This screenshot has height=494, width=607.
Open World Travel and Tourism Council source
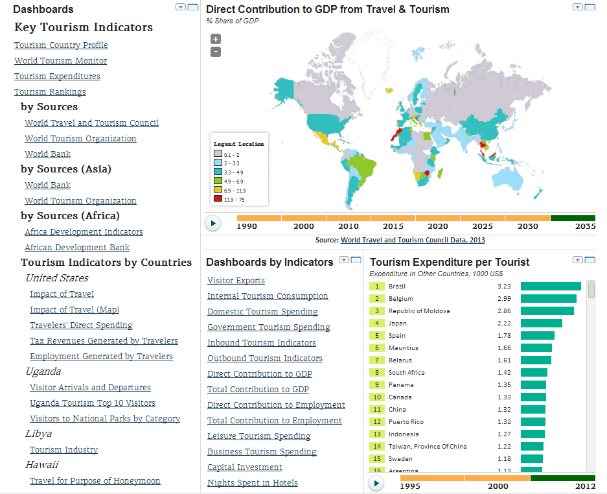pos(91,123)
